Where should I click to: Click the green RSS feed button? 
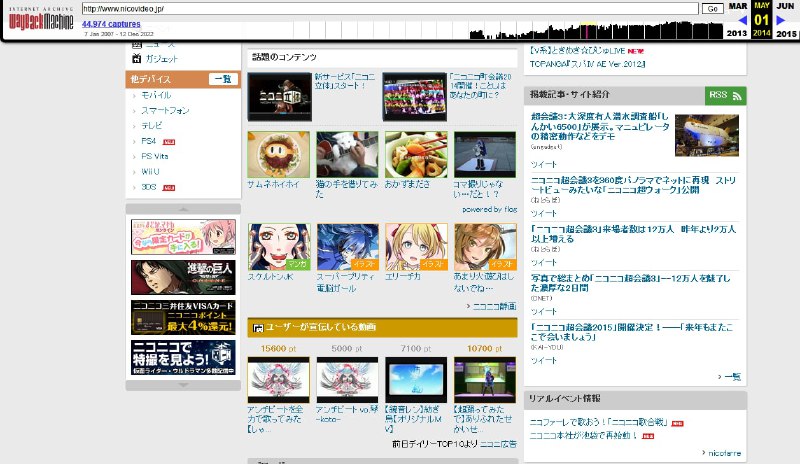[725, 95]
